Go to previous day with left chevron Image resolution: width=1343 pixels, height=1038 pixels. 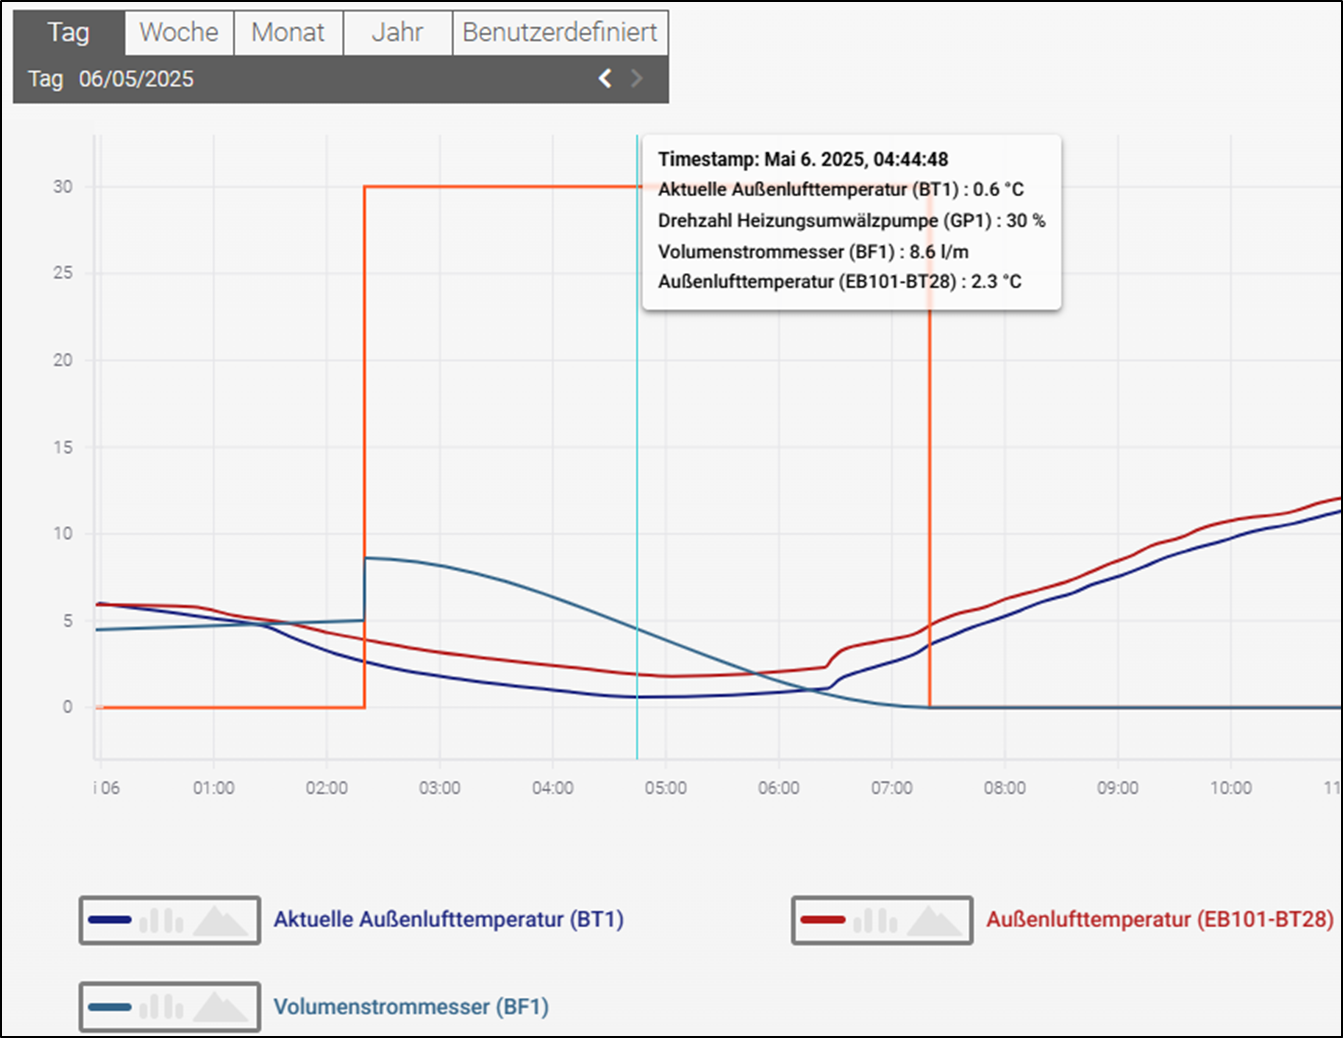[x=605, y=79]
